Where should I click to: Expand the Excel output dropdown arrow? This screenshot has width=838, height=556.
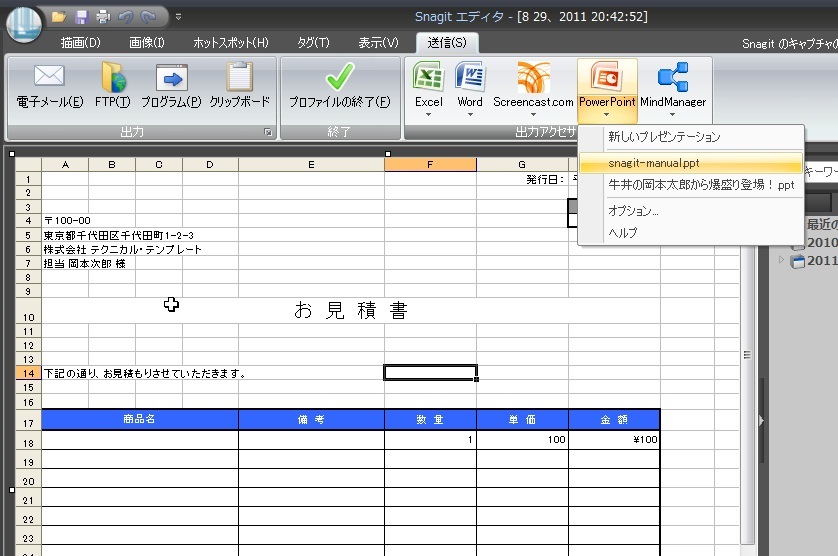coord(428,114)
